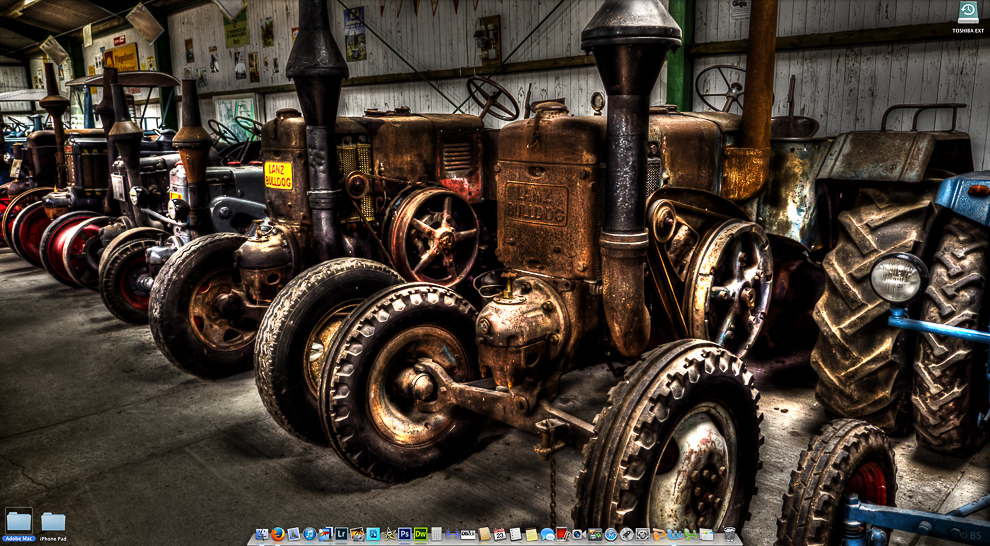Launch Microsoft PowerPoint from the Dock

tap(659, 534)
